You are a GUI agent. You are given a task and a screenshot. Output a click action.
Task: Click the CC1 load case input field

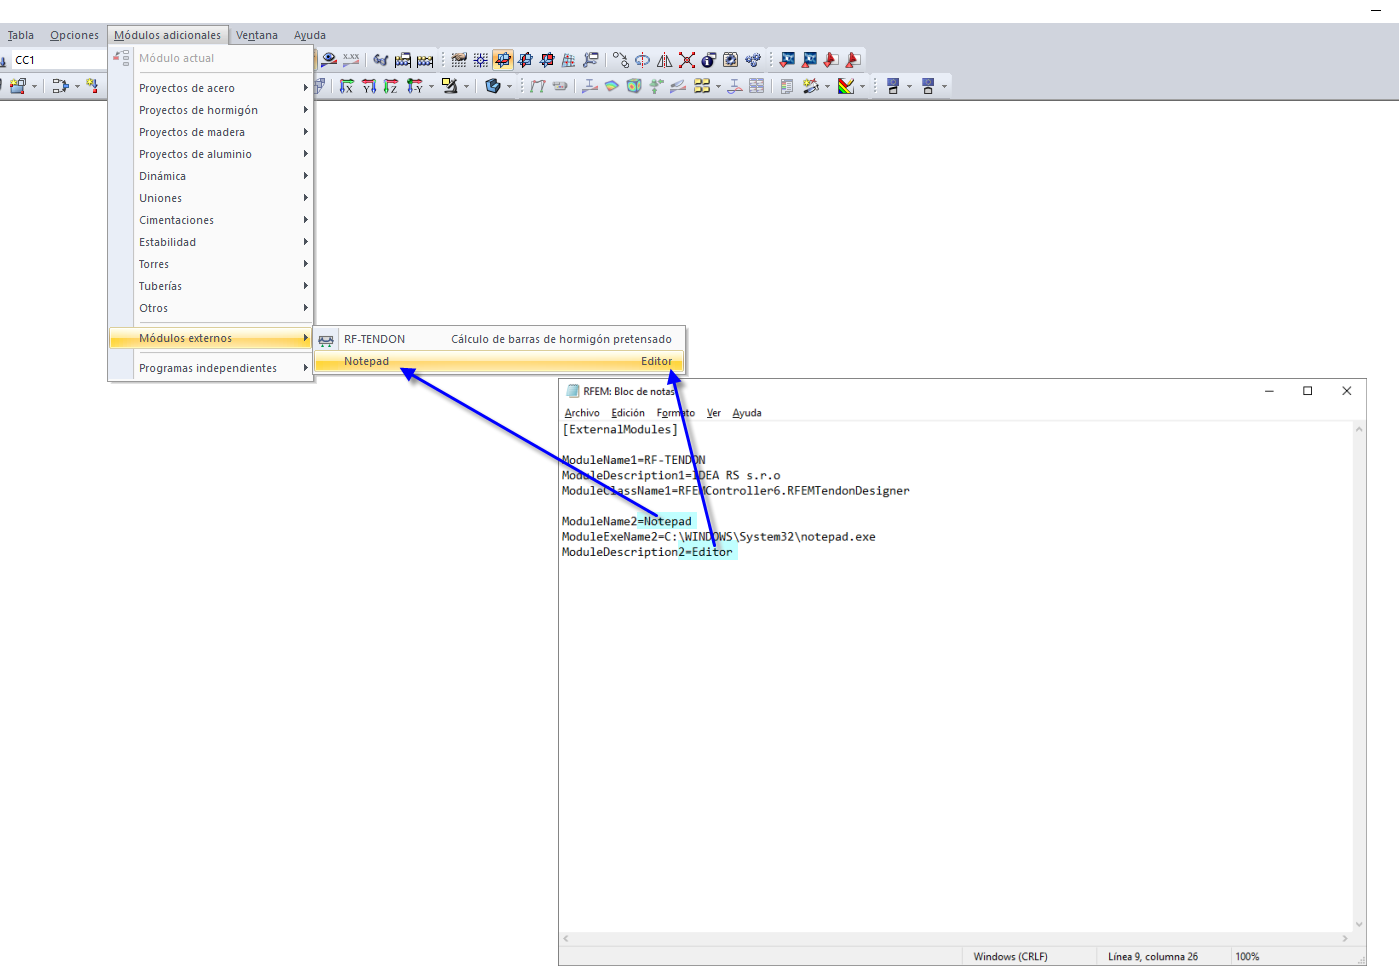pos(57,59)
